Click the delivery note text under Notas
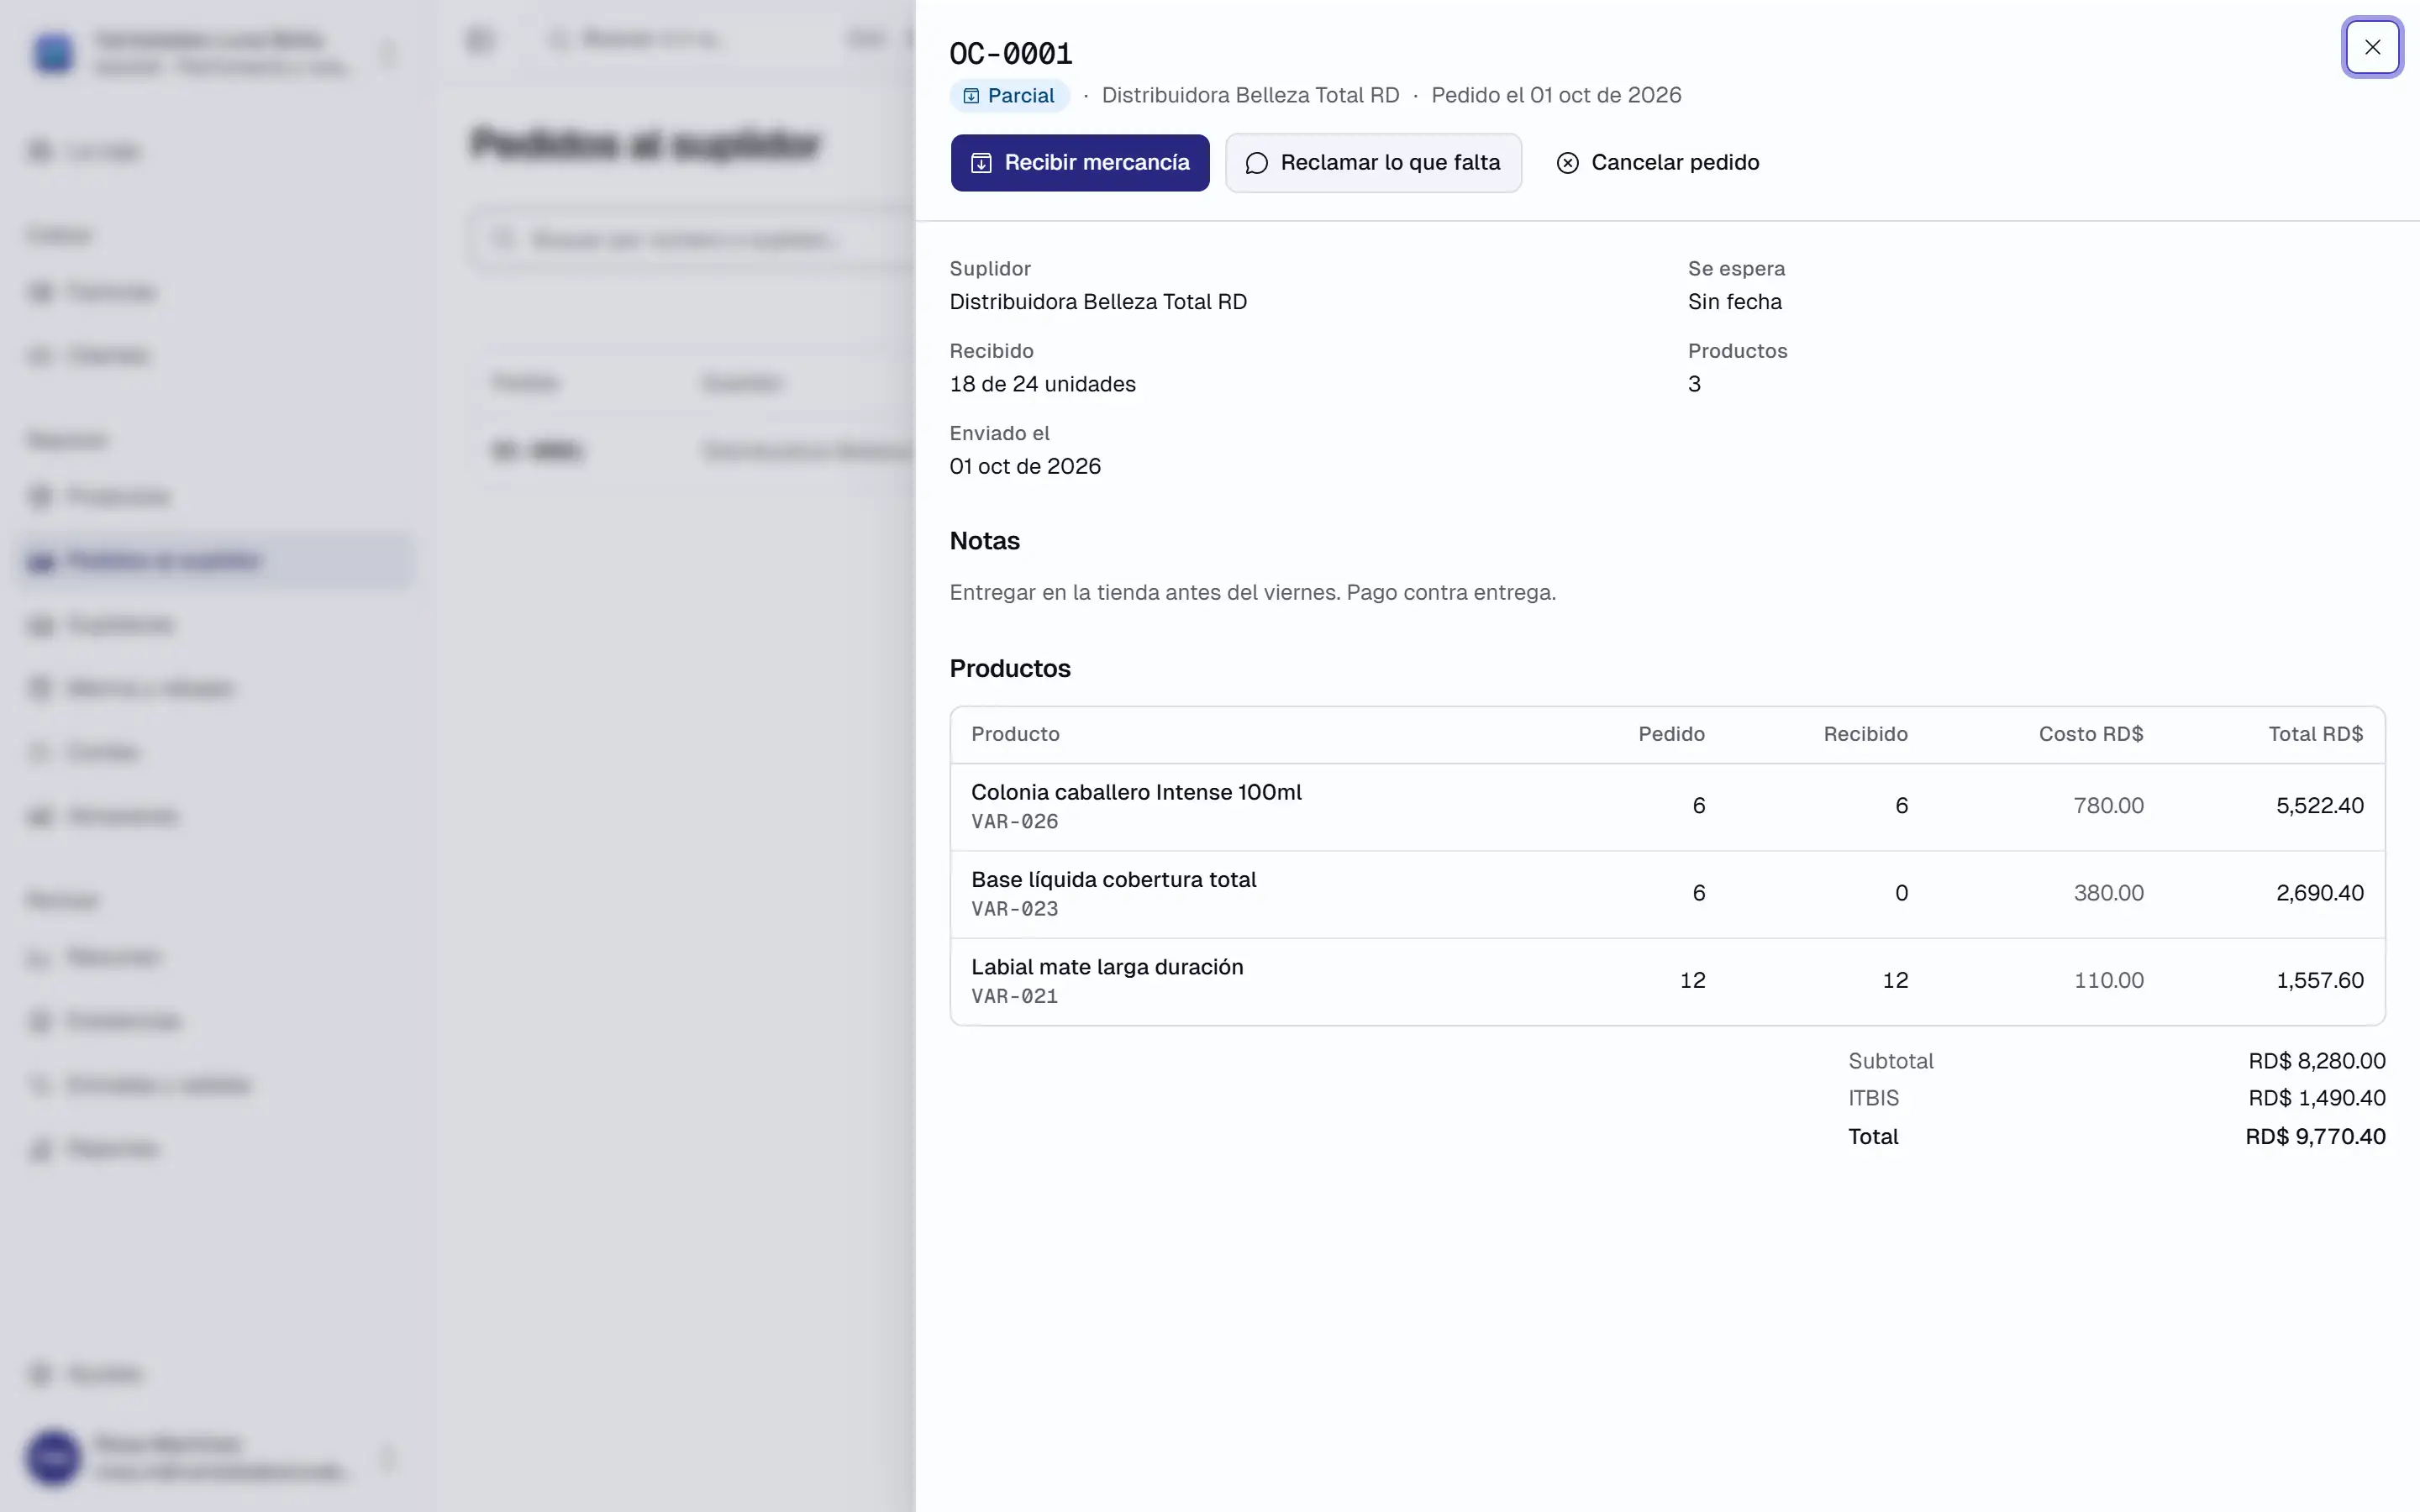Screen dimensions: 2420x1512 pos(1252,593)
